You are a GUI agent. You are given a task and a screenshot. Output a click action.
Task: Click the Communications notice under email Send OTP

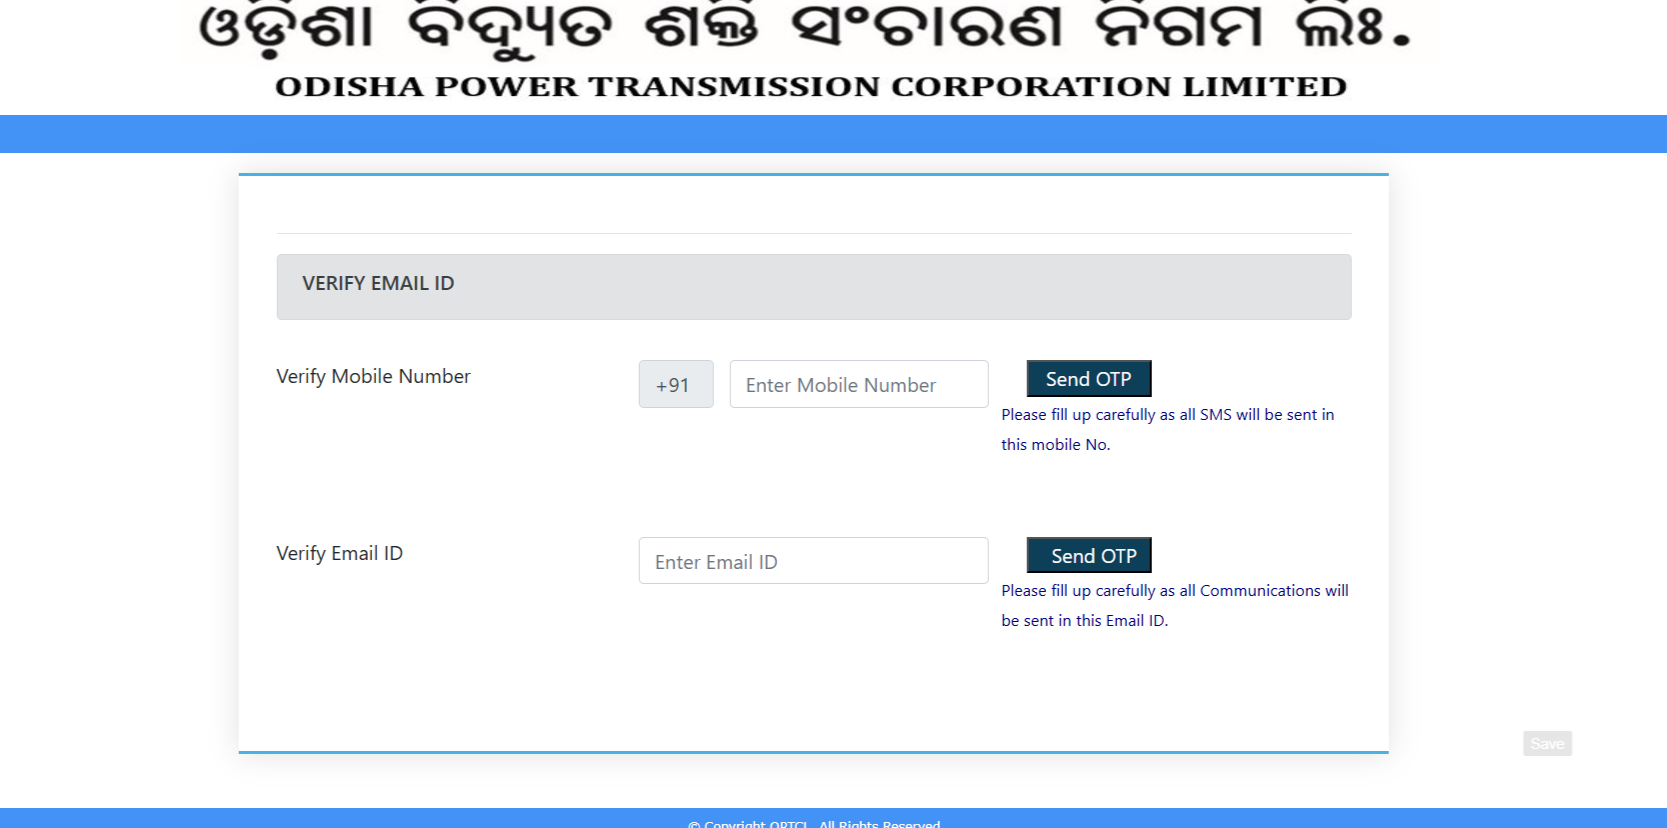1174,605
